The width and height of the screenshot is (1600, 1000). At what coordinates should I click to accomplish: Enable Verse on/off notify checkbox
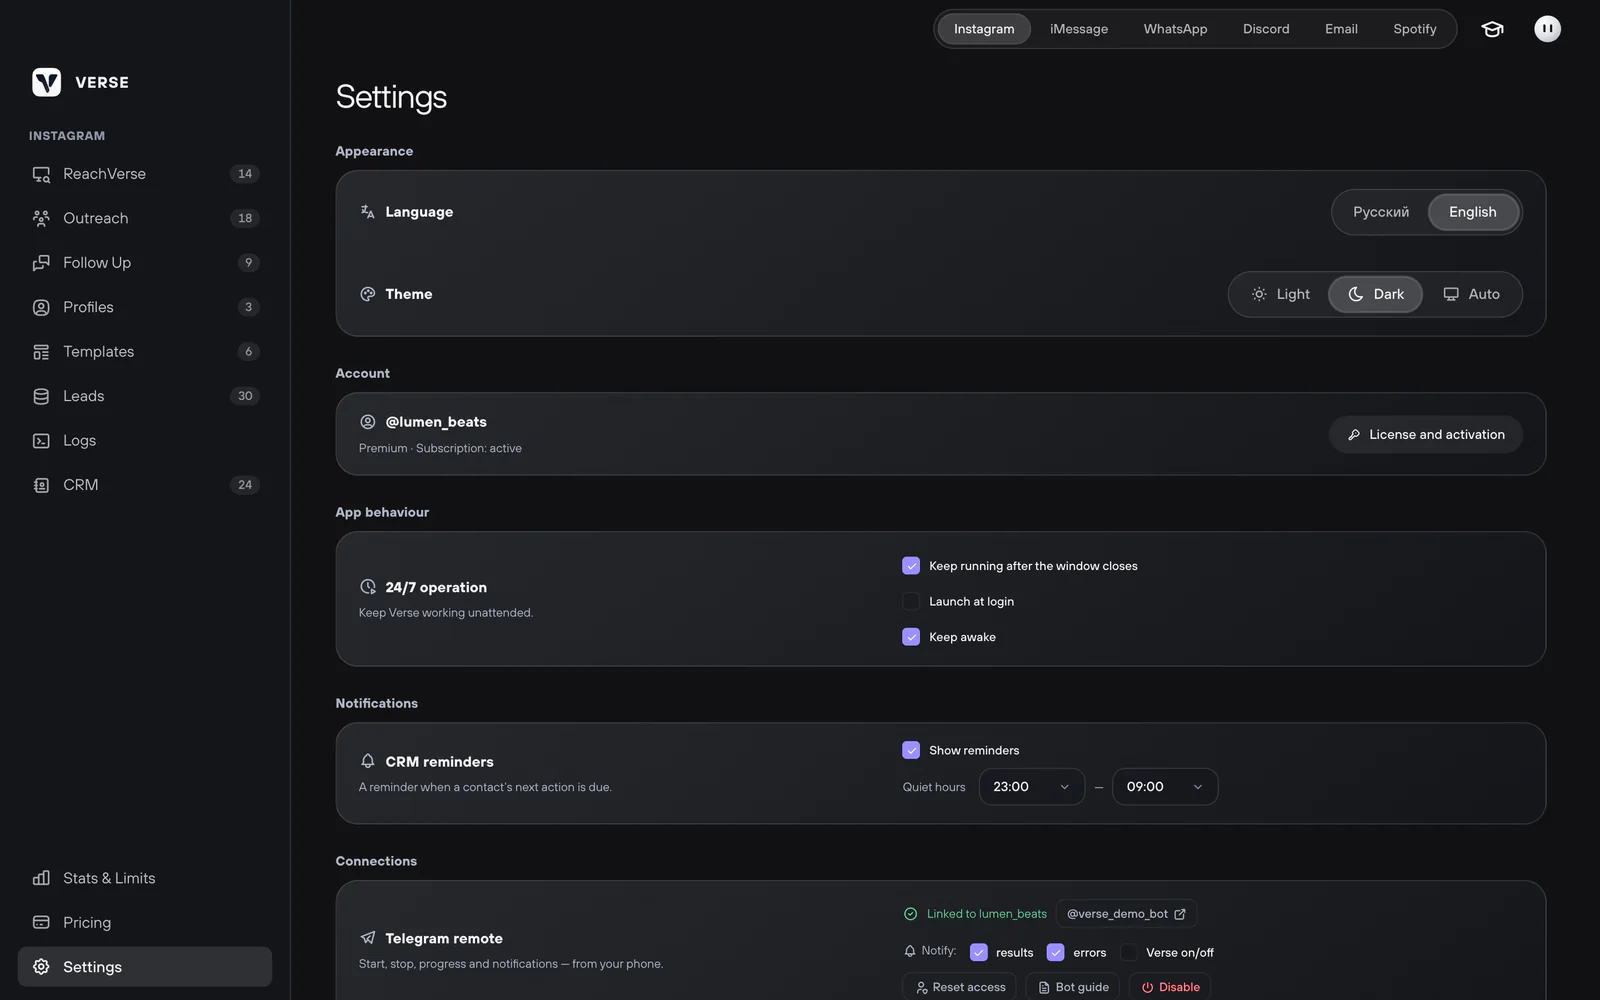coord(1129,952)
